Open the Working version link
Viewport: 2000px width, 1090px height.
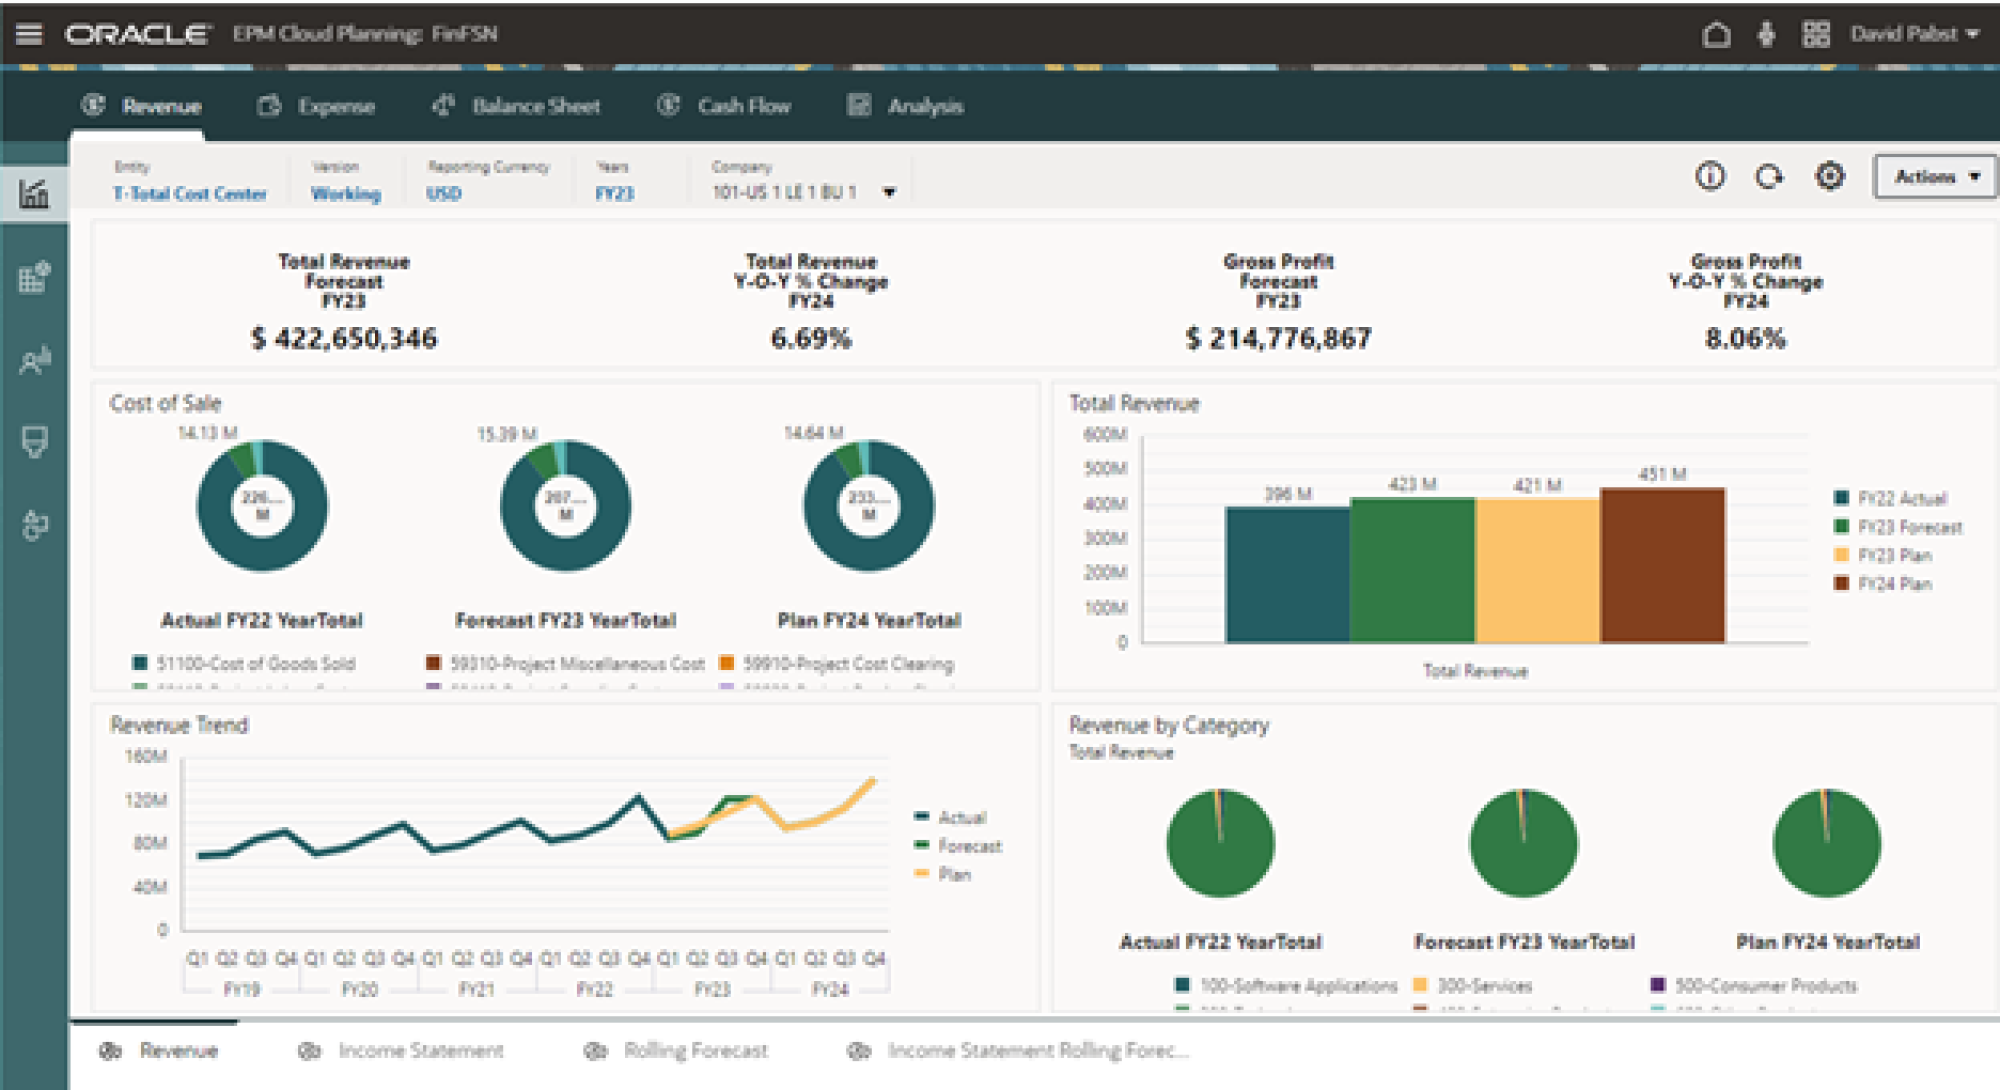pos(346,194)
